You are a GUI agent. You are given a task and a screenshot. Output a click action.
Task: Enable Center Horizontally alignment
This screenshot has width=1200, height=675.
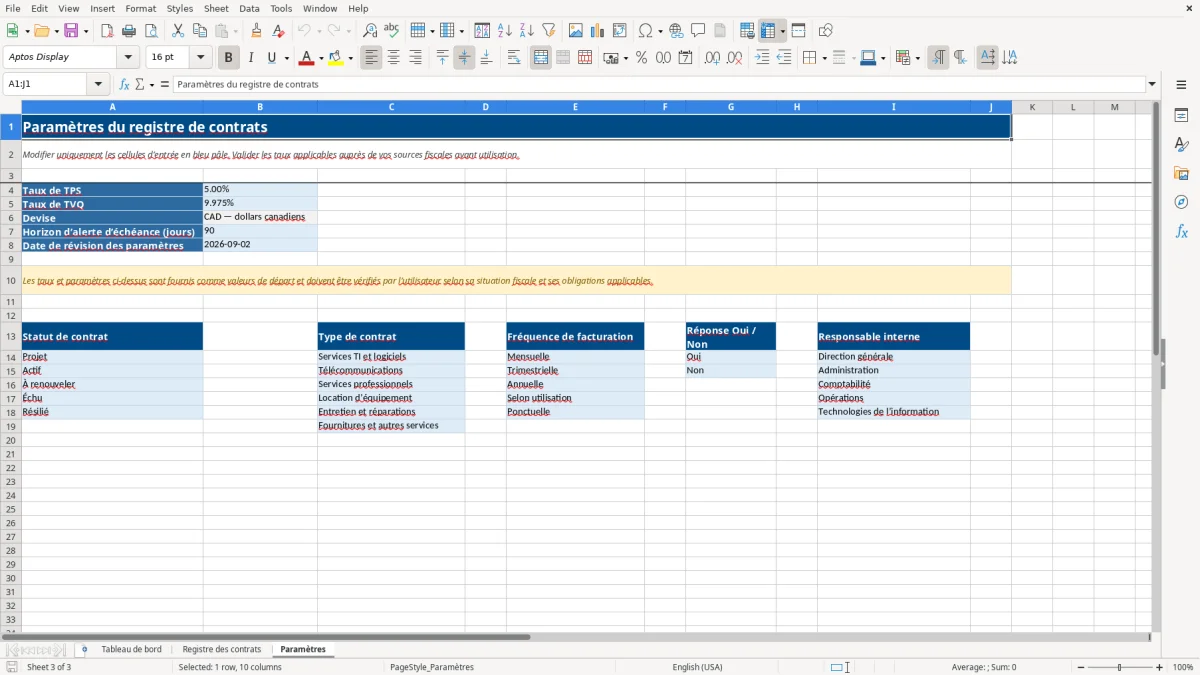click(393, 58)
